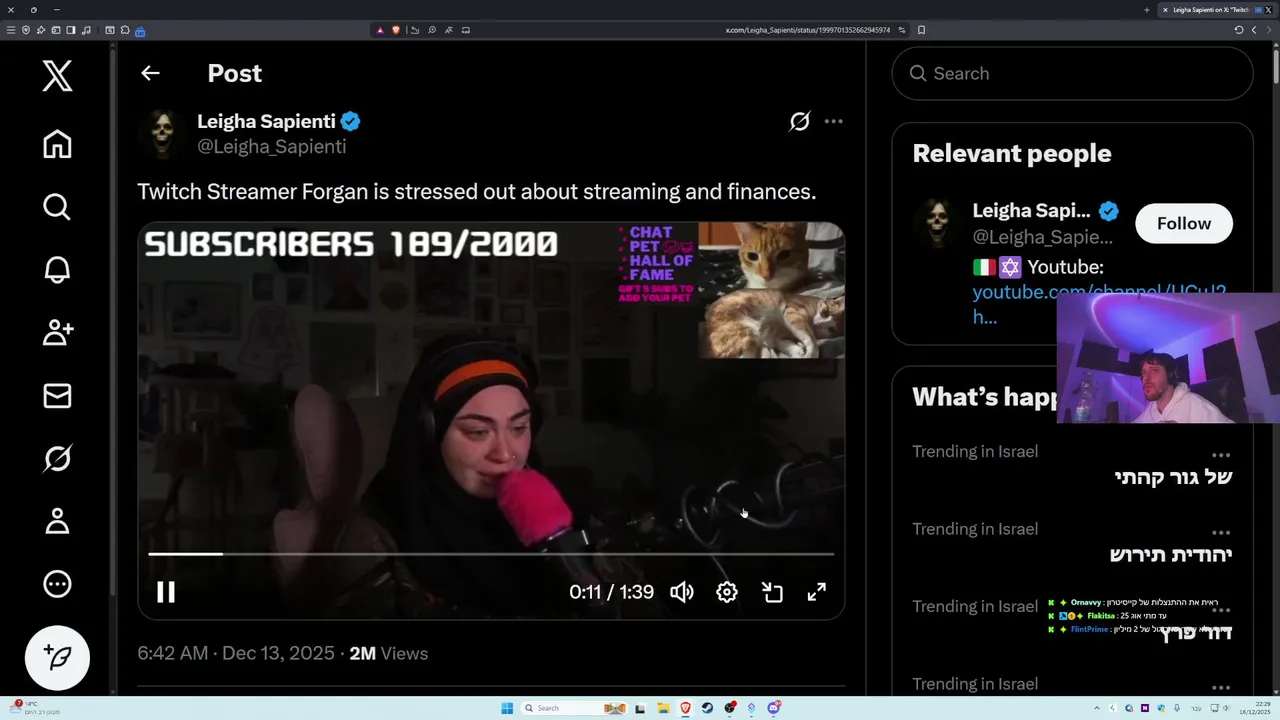Viewport: 1280px width, 720px height.
Task: Open post's three-dot more menu
Action: (833, 122)
